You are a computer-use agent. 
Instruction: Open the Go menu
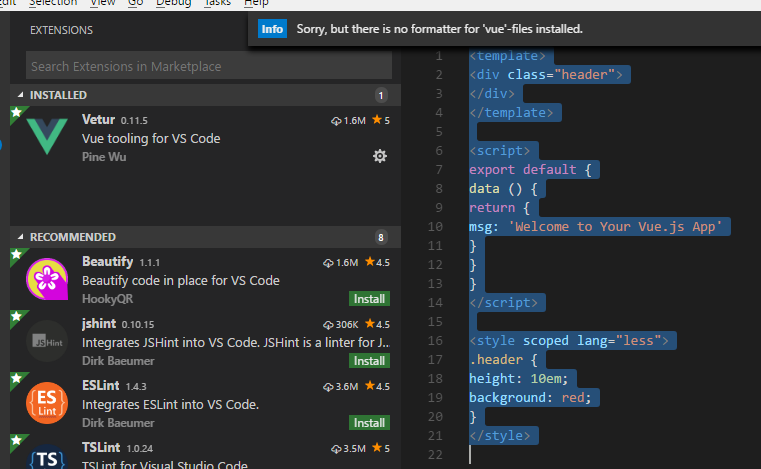[x=135, y=3]
